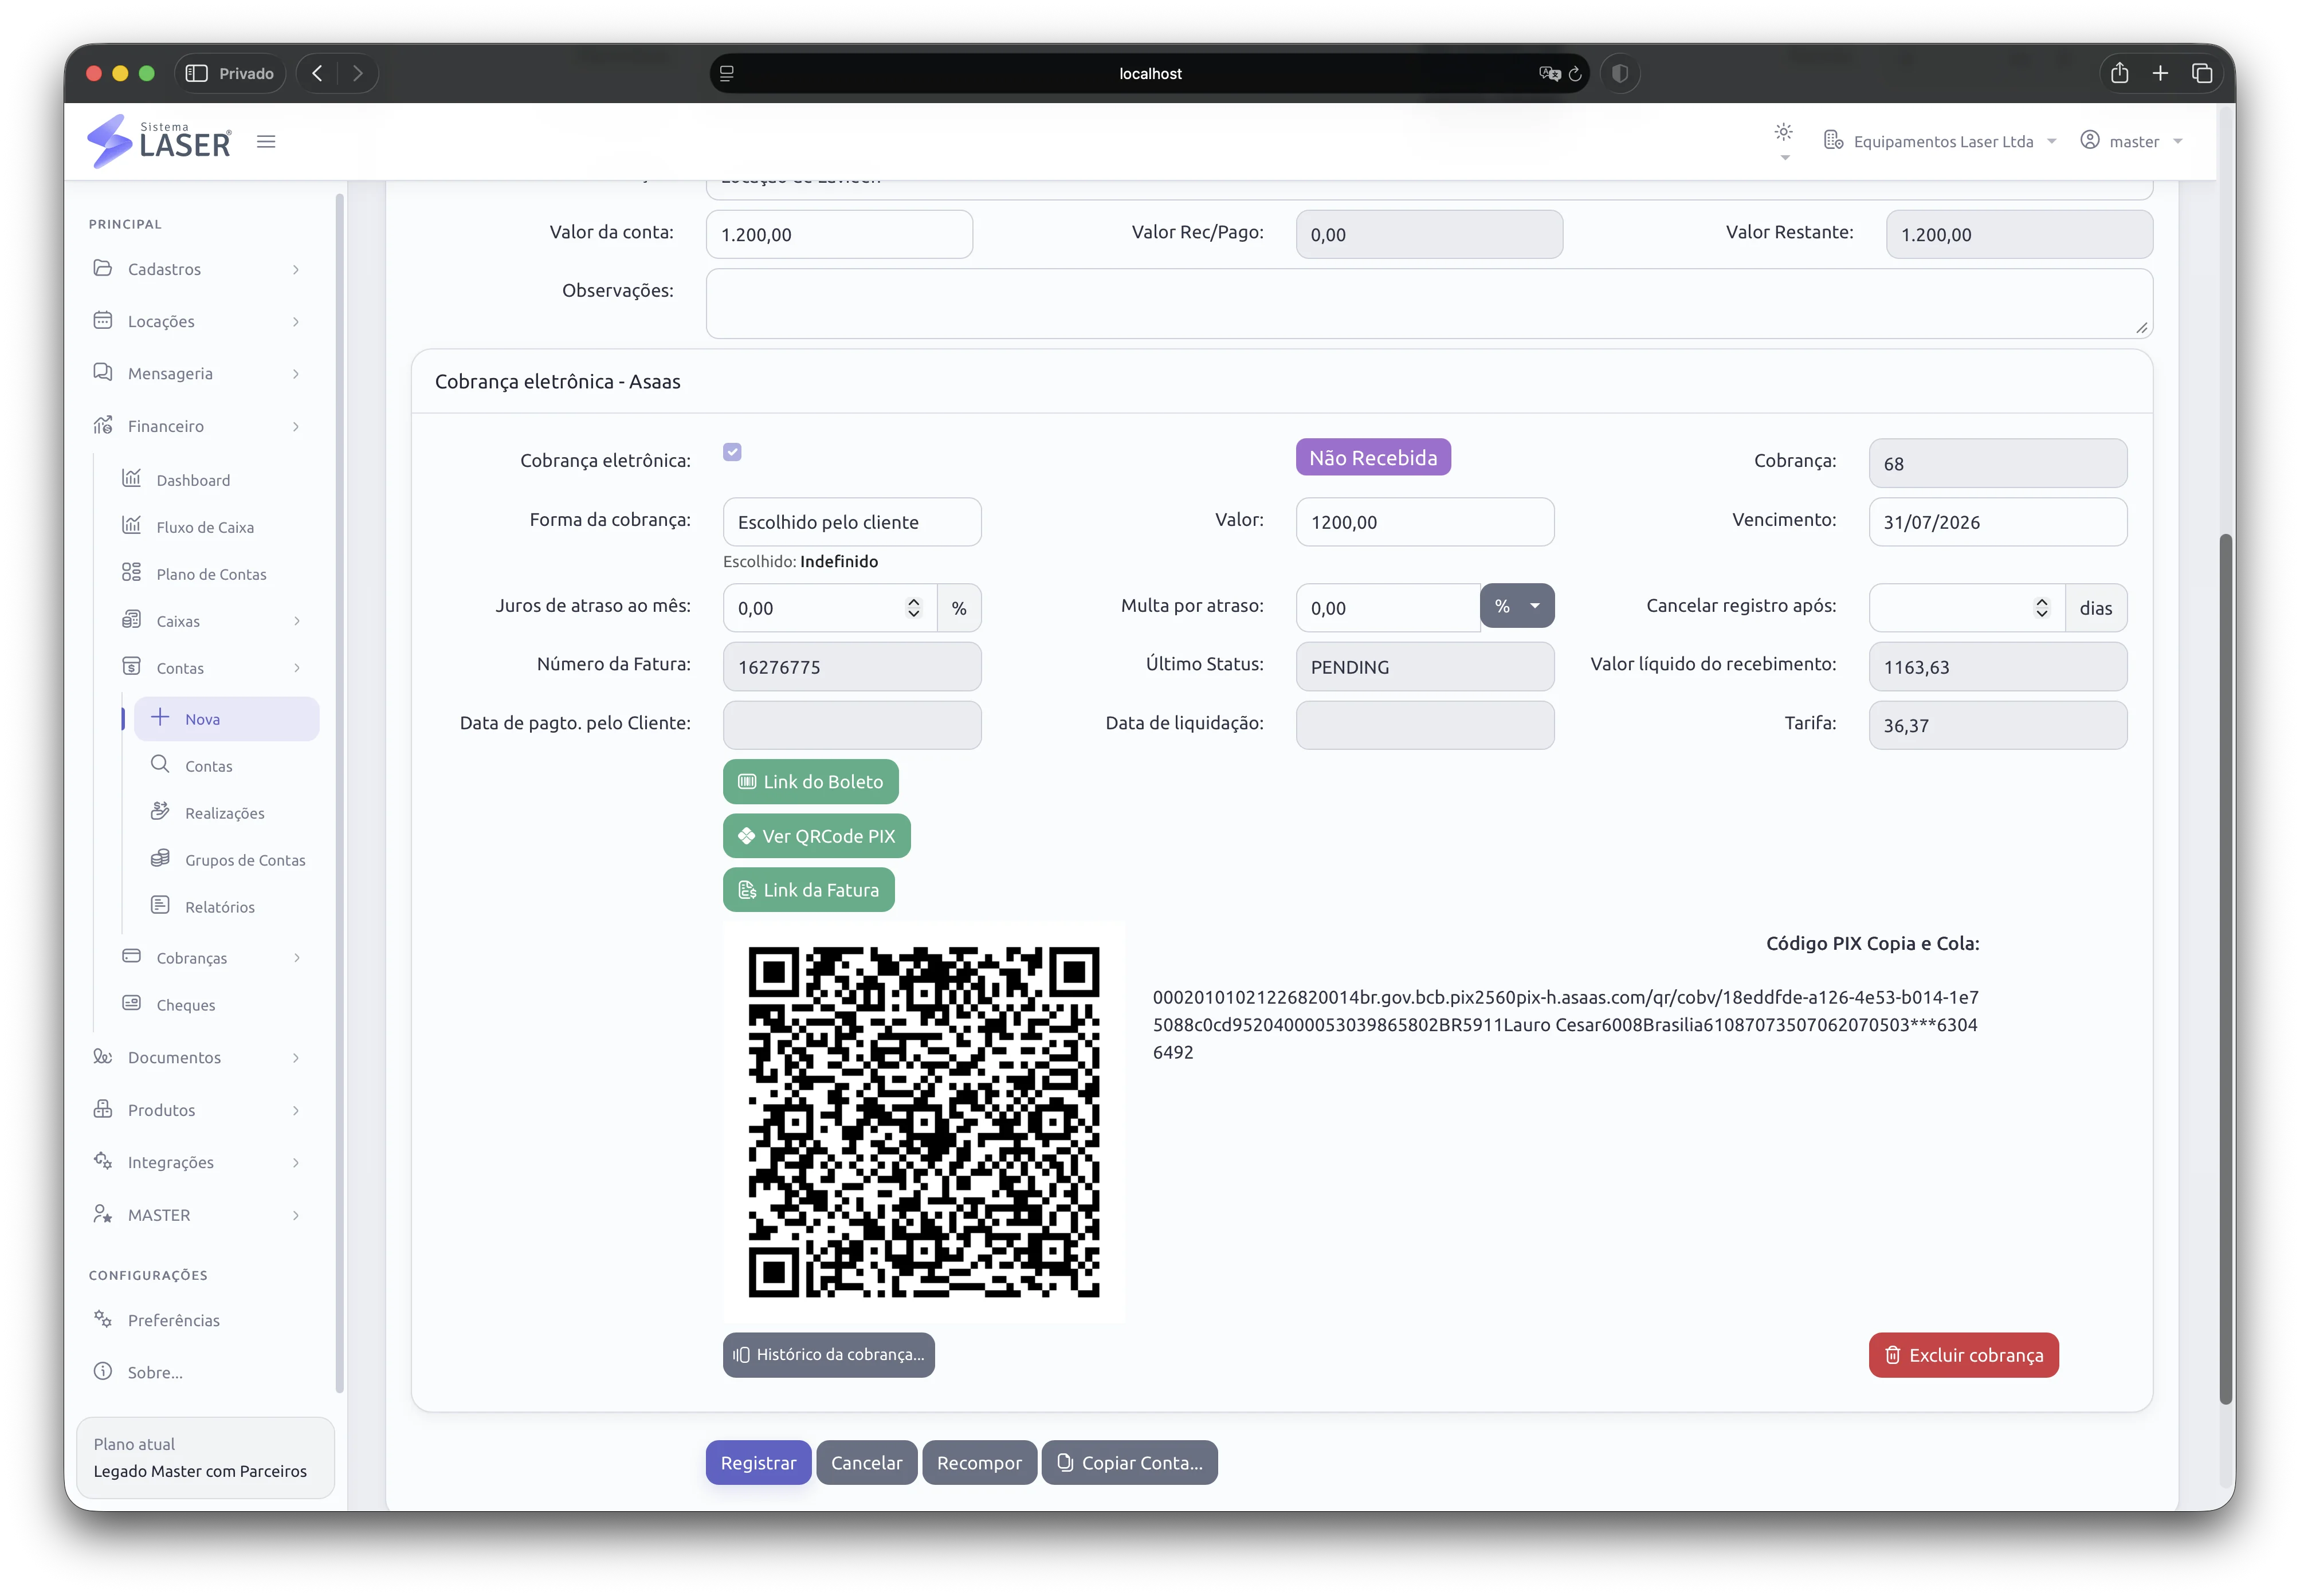This screenshot has width=2300, height=1596.
Task: Click the Dashboard chart icon
Action: (x=131, y=478)
